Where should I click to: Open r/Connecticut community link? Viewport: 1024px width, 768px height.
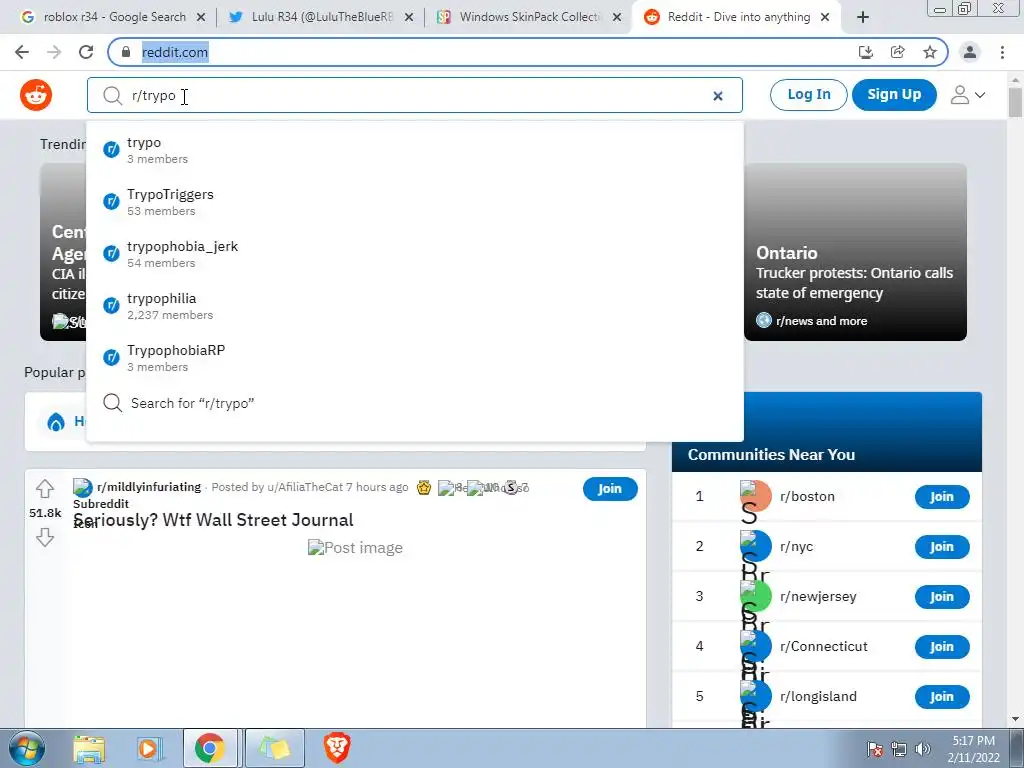[824, 647]
